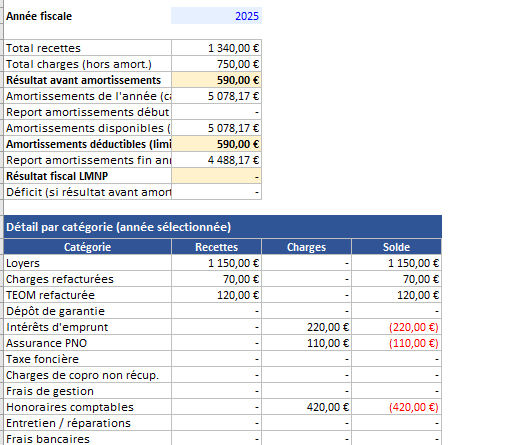Select the 'Taxe foncière' category cell

click(88, 359)
